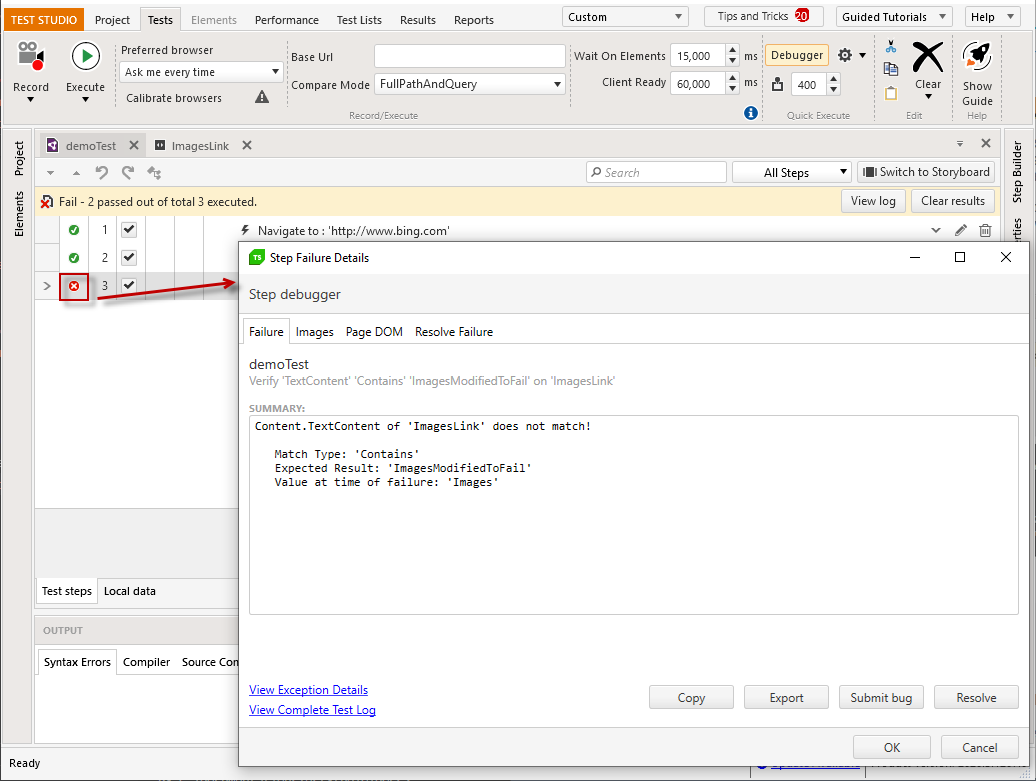Click the Calibrate browsers warning triangle icon
The width and height of the screenshot is (1036, 781).
click(262, 97)
